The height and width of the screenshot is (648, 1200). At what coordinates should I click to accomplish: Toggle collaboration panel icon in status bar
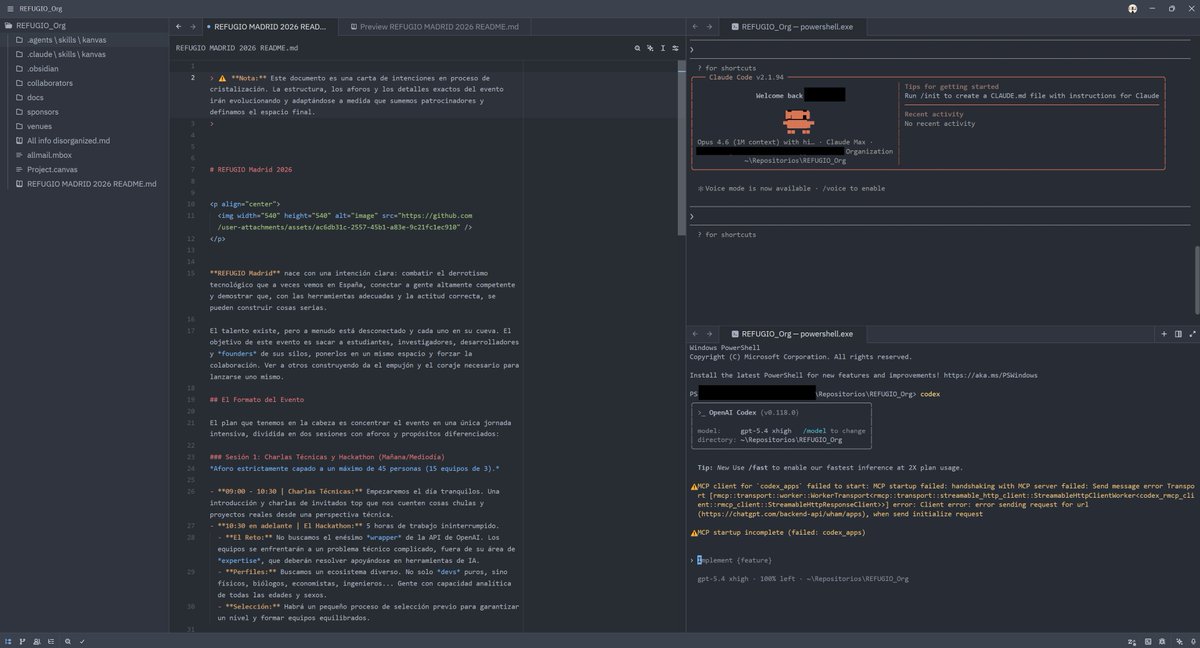coord(38,641)
